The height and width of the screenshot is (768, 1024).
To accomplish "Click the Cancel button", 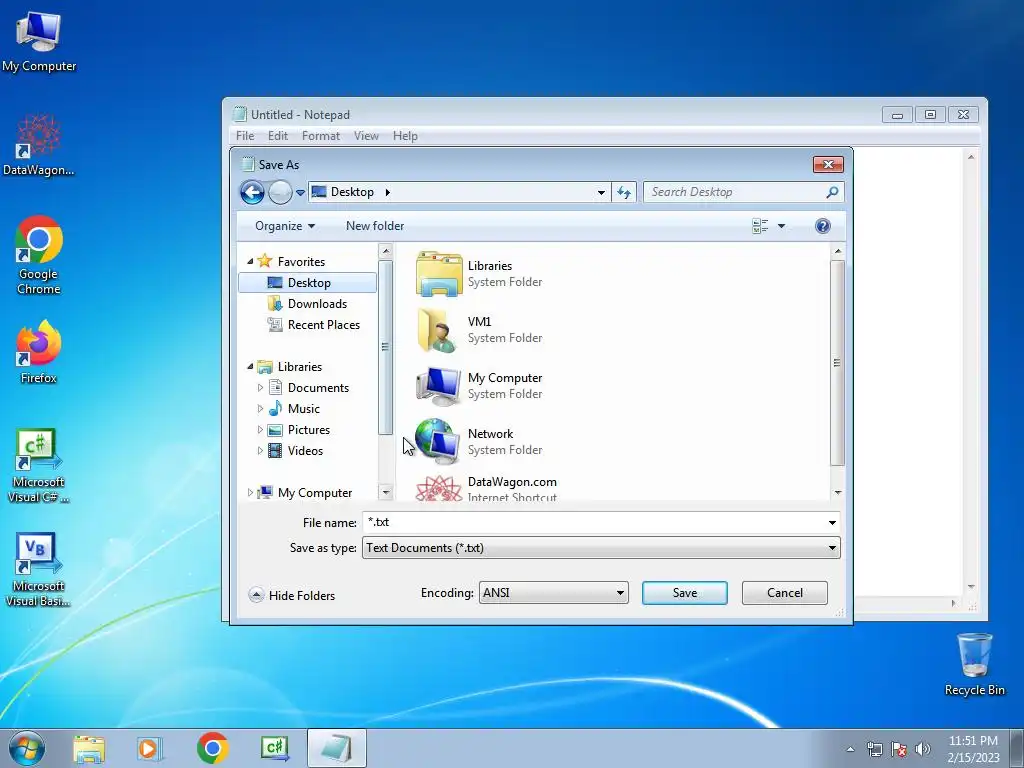I will pyautogui.click(x=784, y=593).
